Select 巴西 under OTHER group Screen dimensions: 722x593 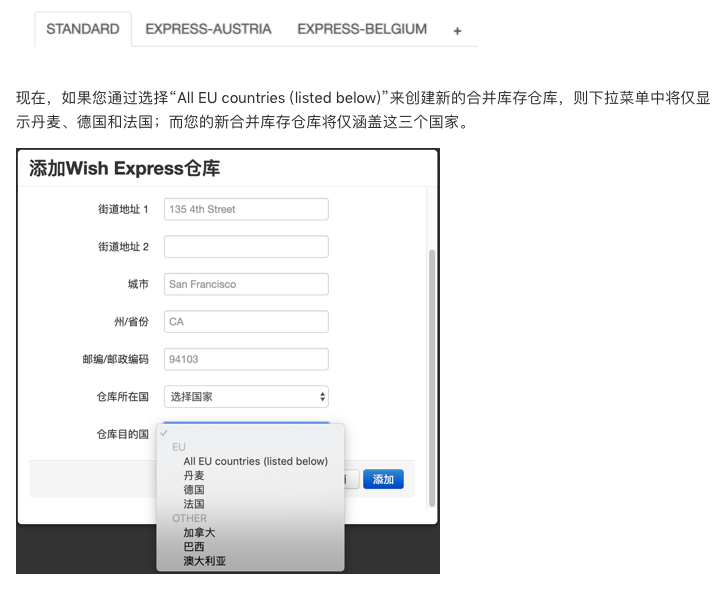pos(194,547)
